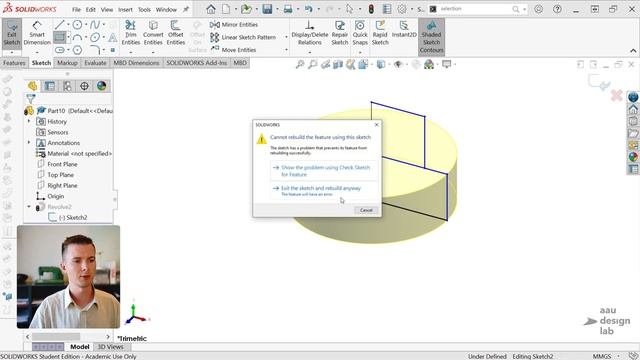This screenshot has height=360, width=640.
Task: Click the Print icon
Action: [x=288, y=9]
